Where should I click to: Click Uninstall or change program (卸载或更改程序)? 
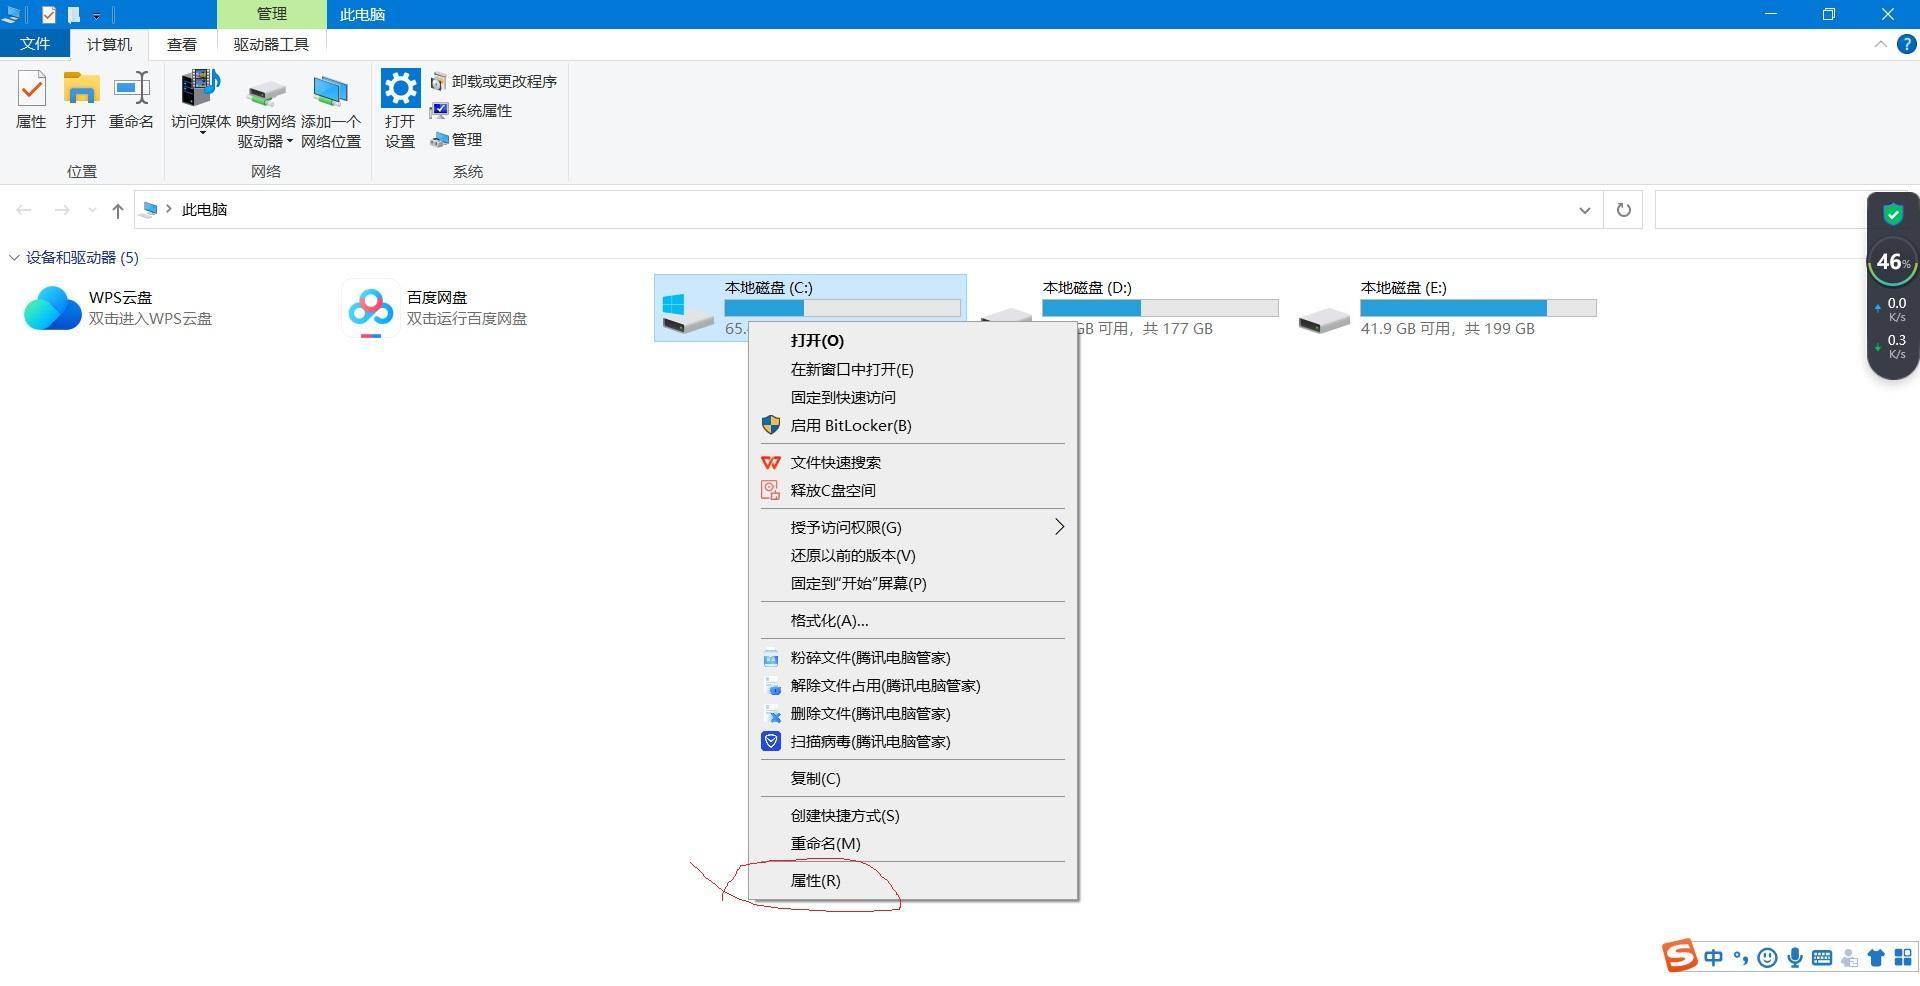click(x=494, y=82)
